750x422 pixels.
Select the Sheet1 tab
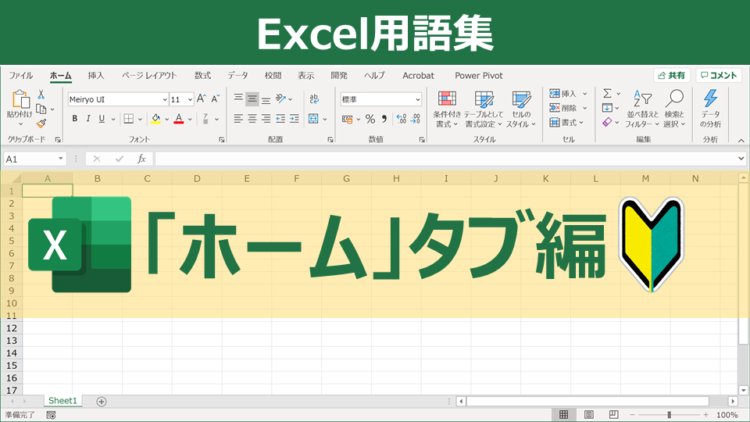(x=63, y=401)
